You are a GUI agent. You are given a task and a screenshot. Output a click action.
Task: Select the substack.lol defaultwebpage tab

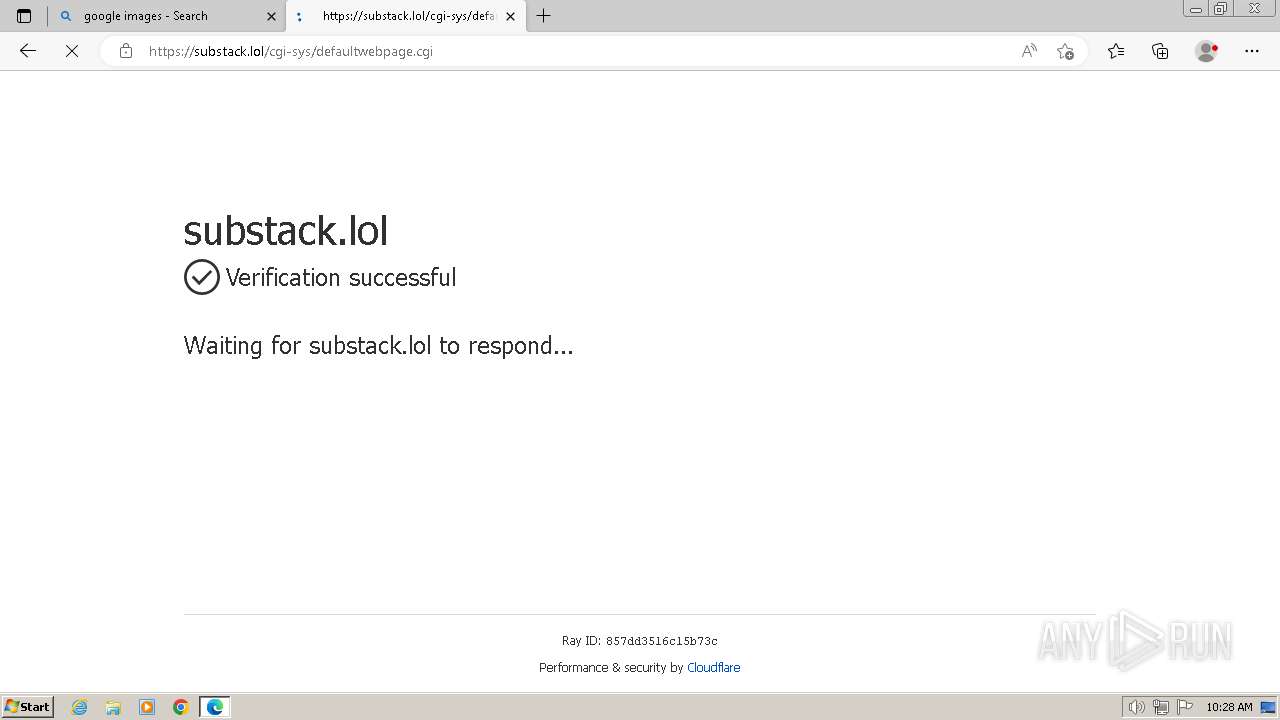[406, 16]
